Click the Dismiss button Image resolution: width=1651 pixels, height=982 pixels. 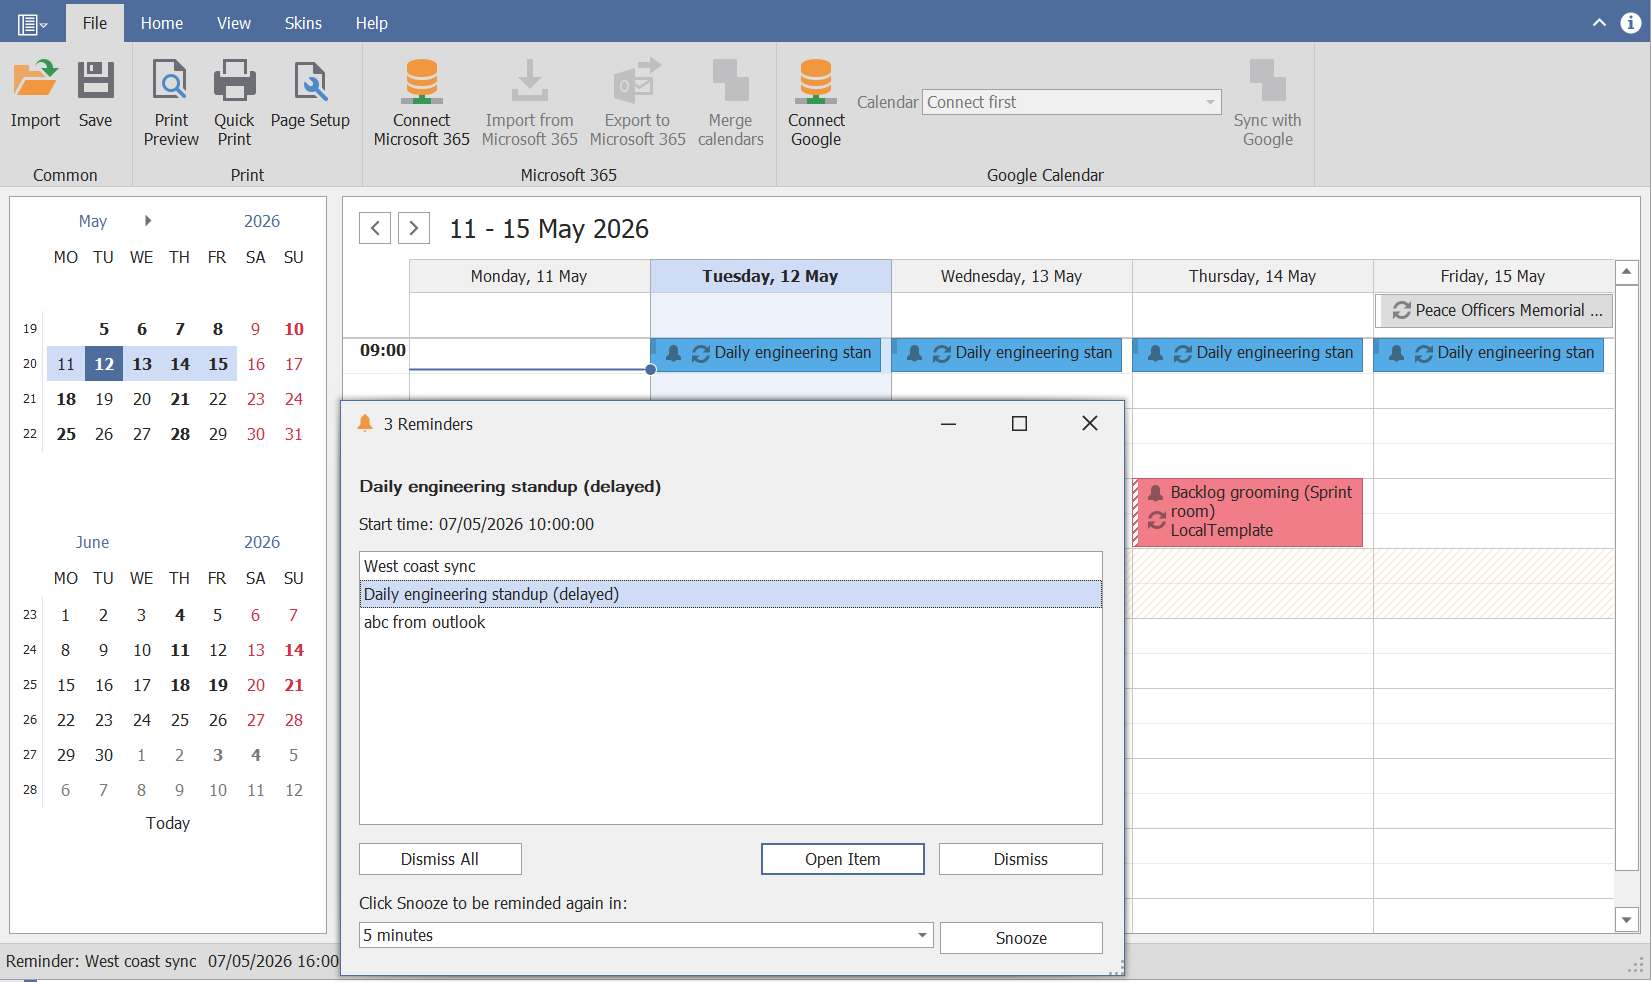1020,859
